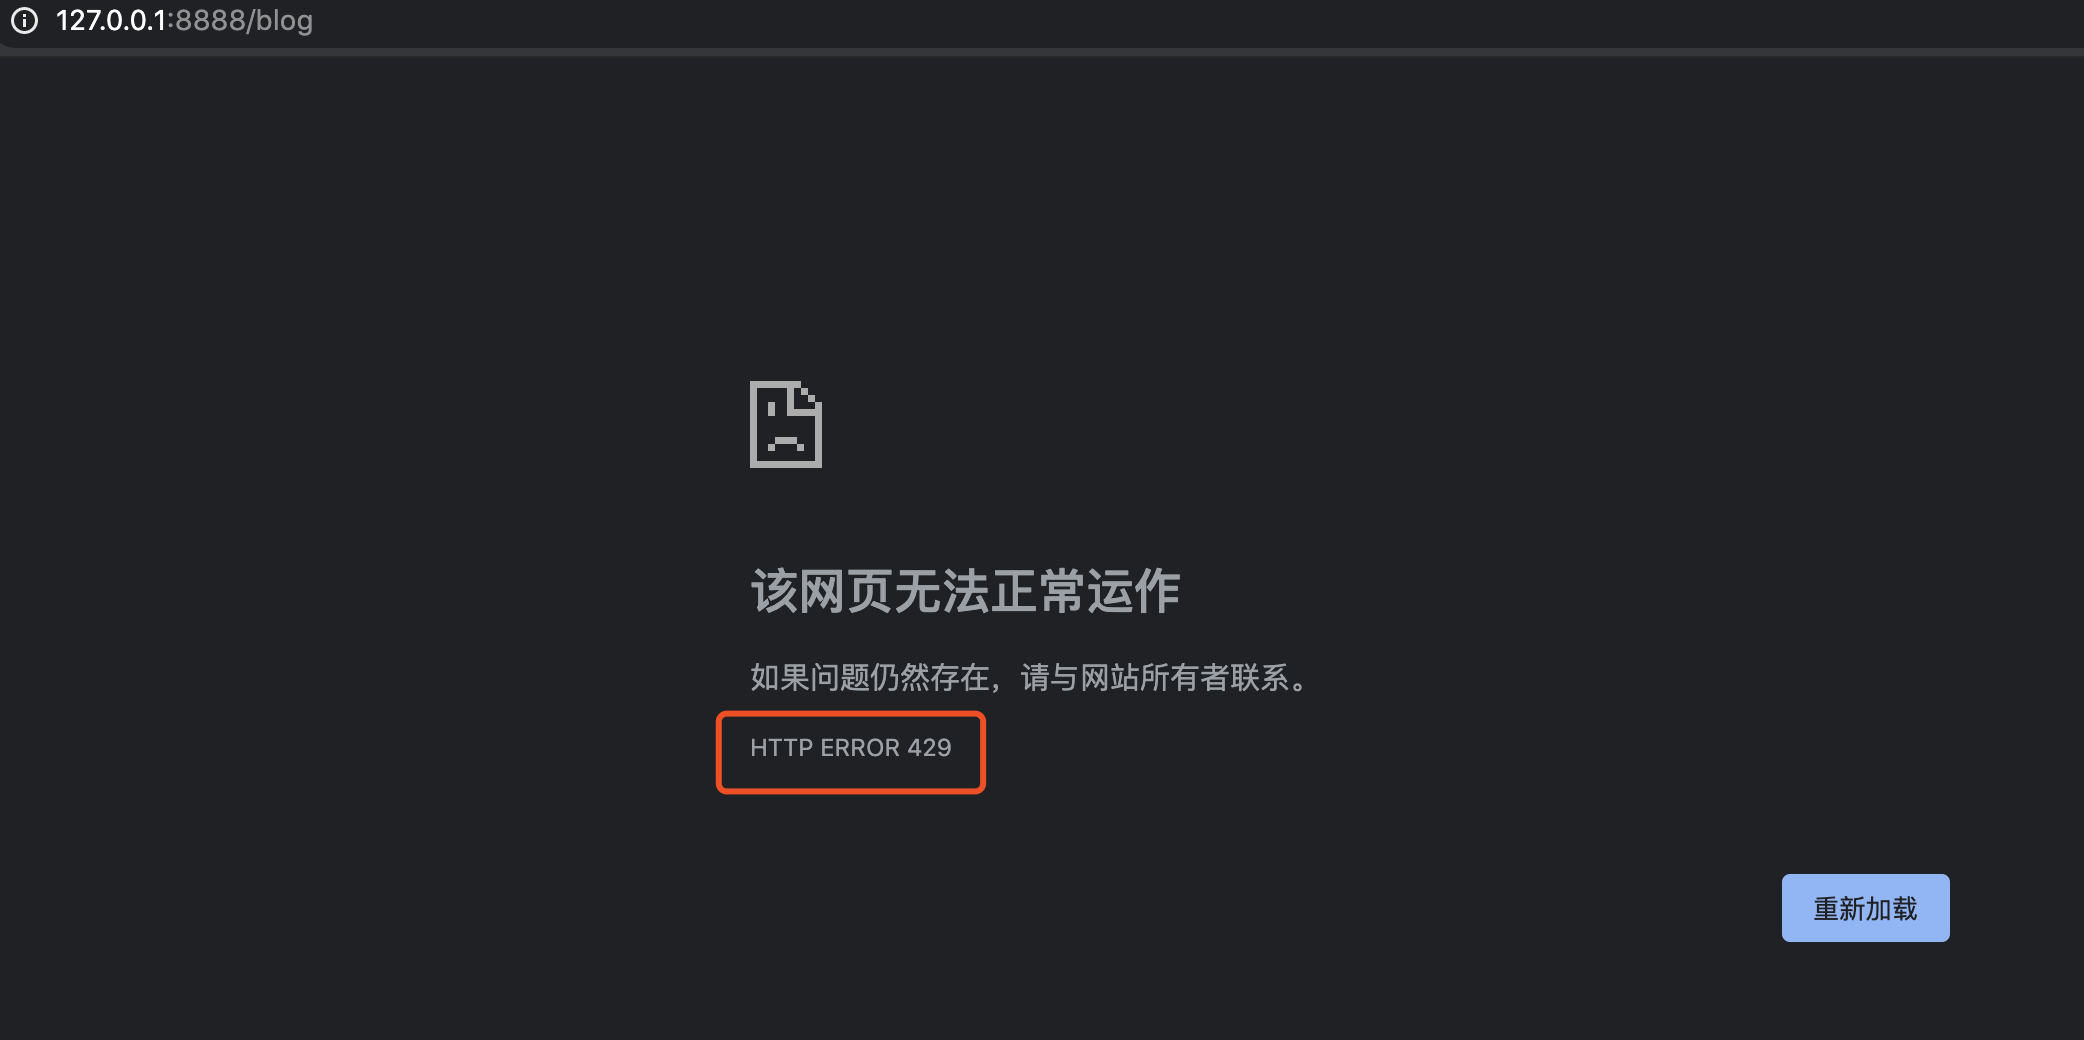This screenshot has width=2084, height=1040.
Task: Click 网站所有者 in the description line
Action: (1155, 678)
